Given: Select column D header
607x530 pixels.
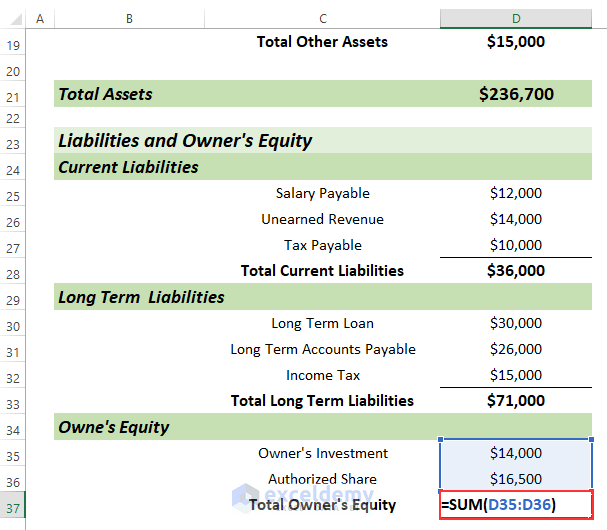Looking at the screenshot, I should [516, 18].
